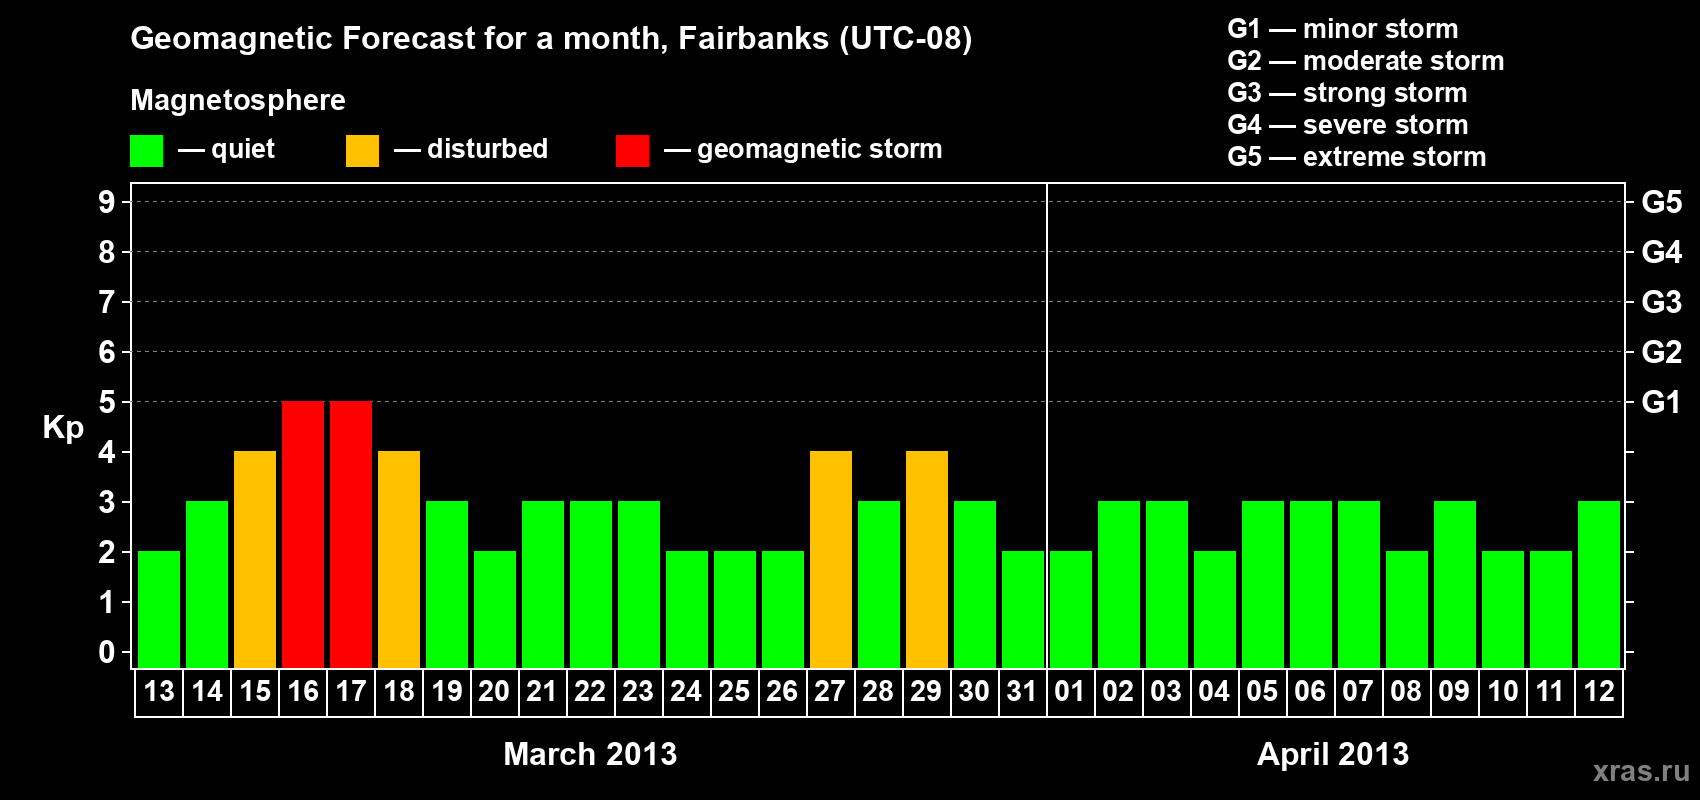Click the date label 13
Viewport: 1700px width, 800px height.
[x=159, y=692]
